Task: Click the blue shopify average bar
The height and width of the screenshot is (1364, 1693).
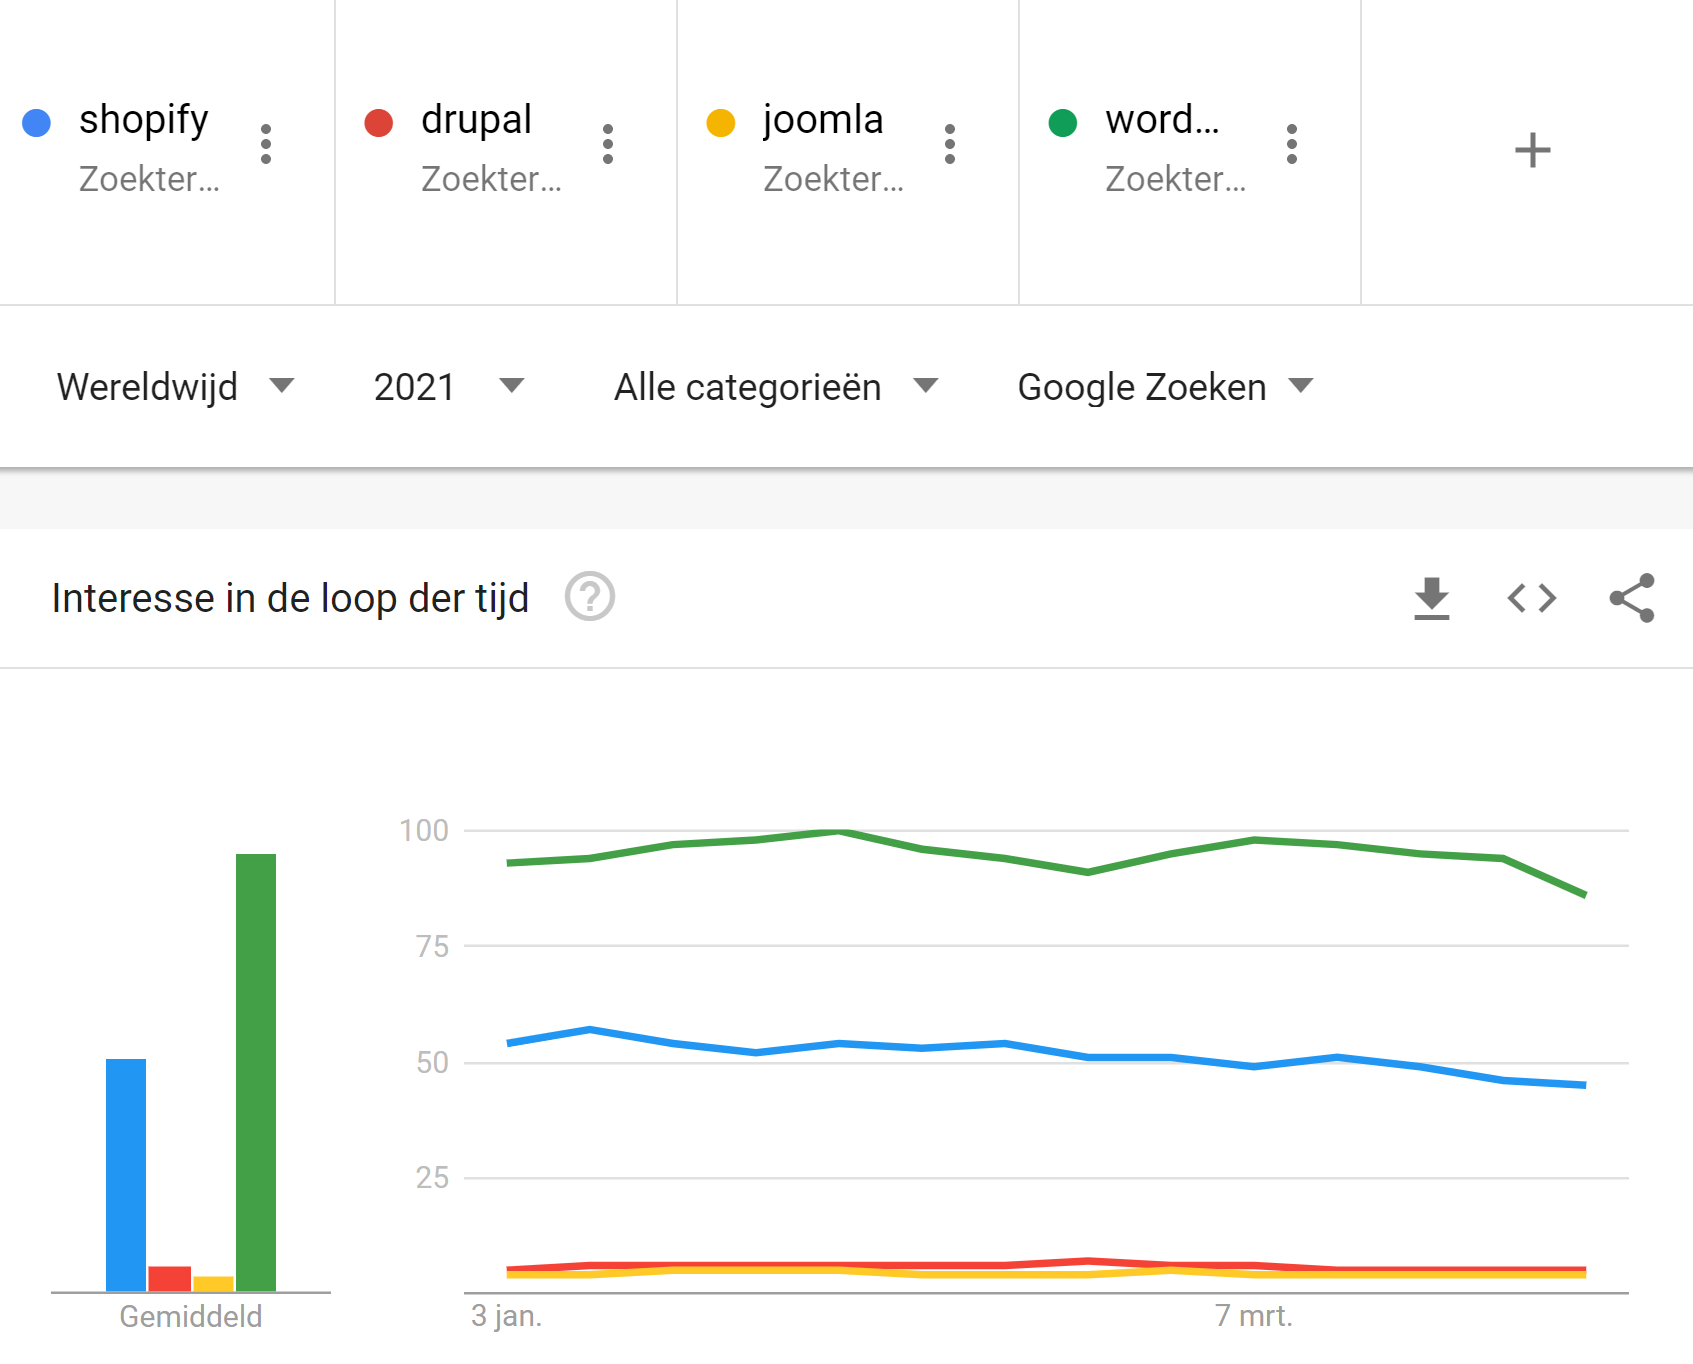Action: coord(126,1174)
